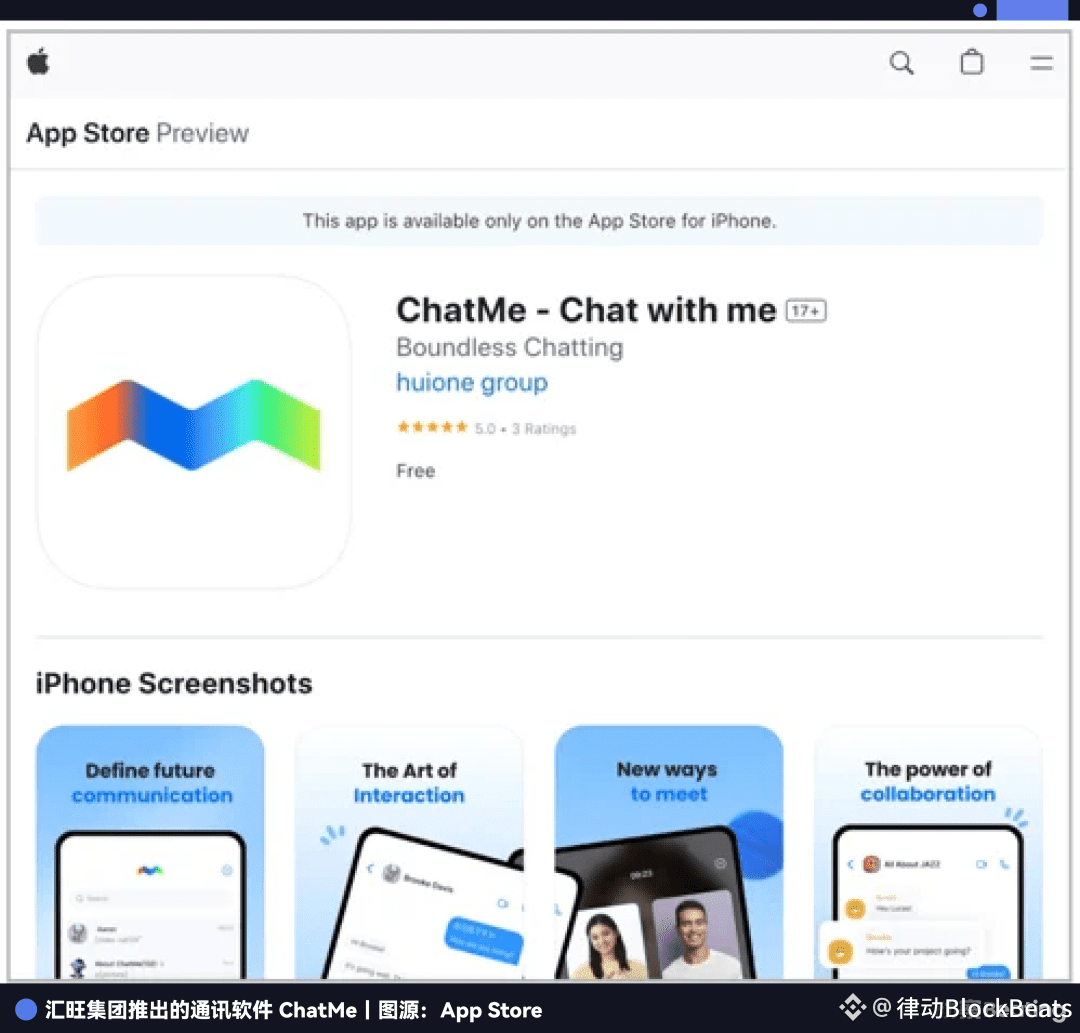Click the iPhone-only availability banner
Screen dimensions: 1080x1033
(539, 221)
